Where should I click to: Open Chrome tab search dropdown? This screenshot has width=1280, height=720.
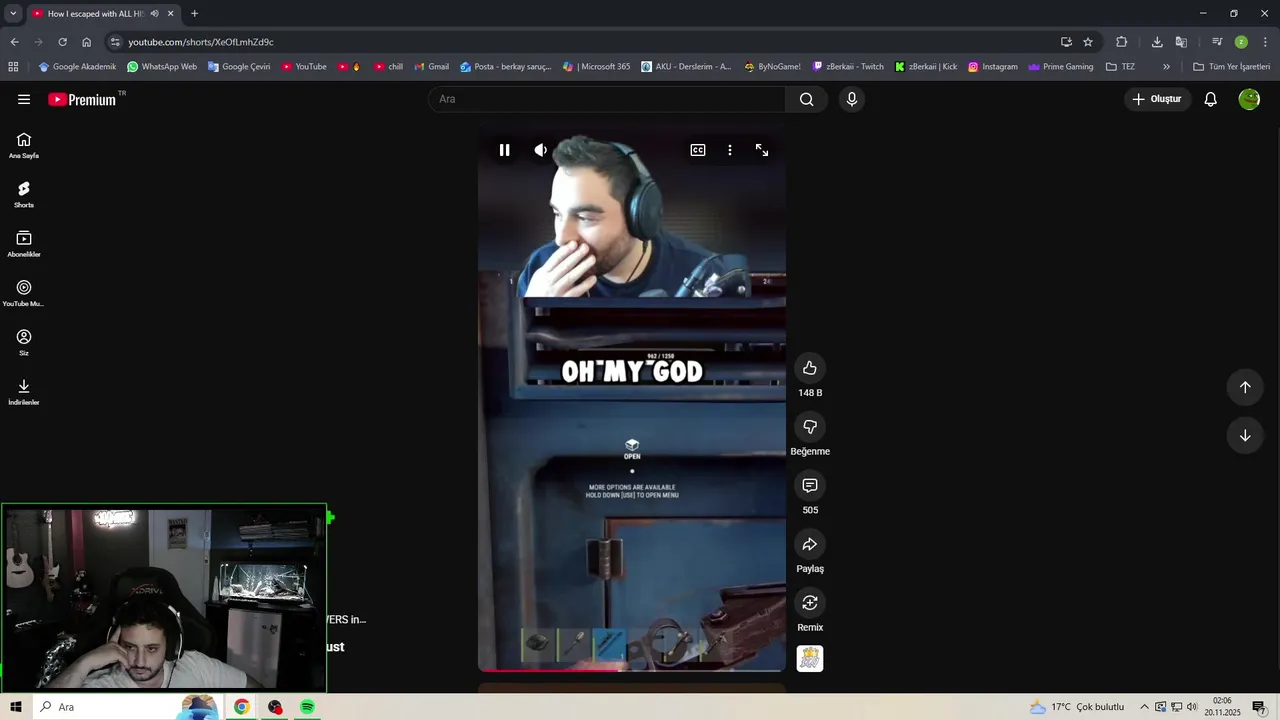pos(13,14)
